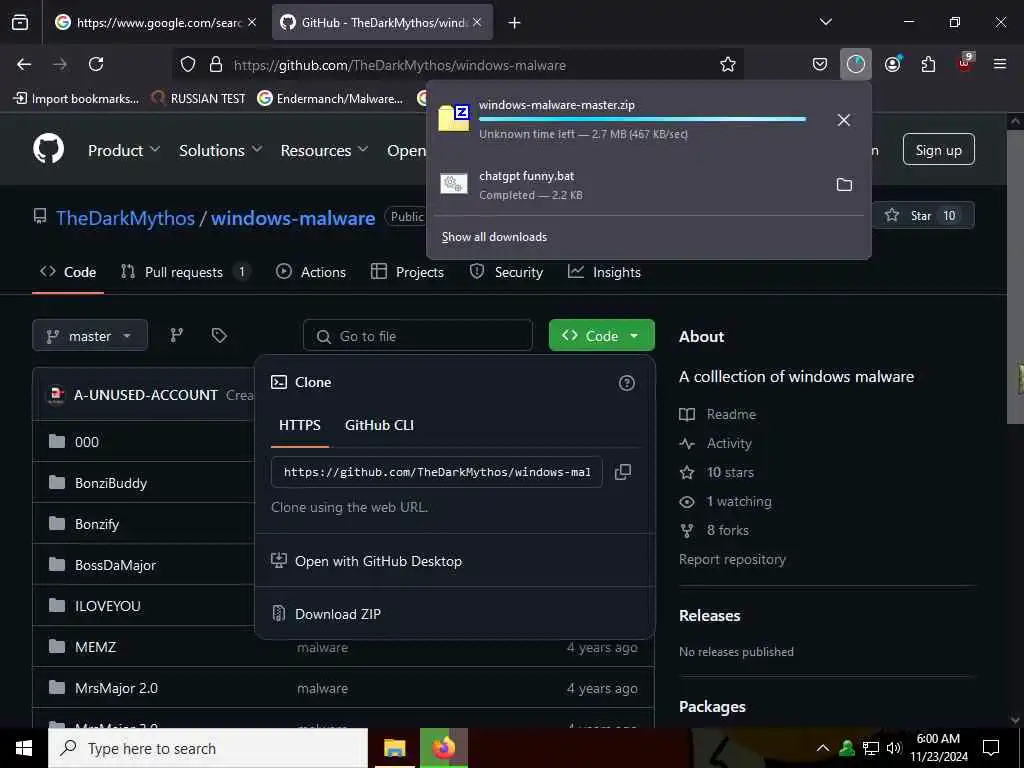Save page to Pocket
1024x768 pixels.
tap(820, 64)
